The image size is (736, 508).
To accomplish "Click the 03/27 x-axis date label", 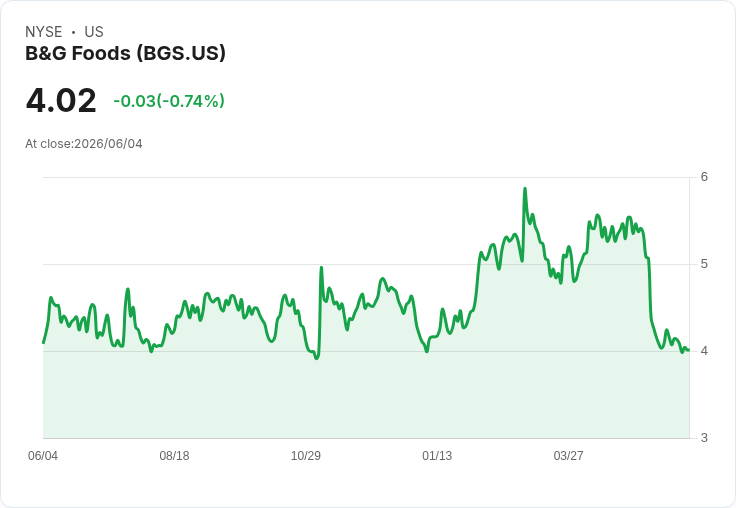I will coord(568,455).
